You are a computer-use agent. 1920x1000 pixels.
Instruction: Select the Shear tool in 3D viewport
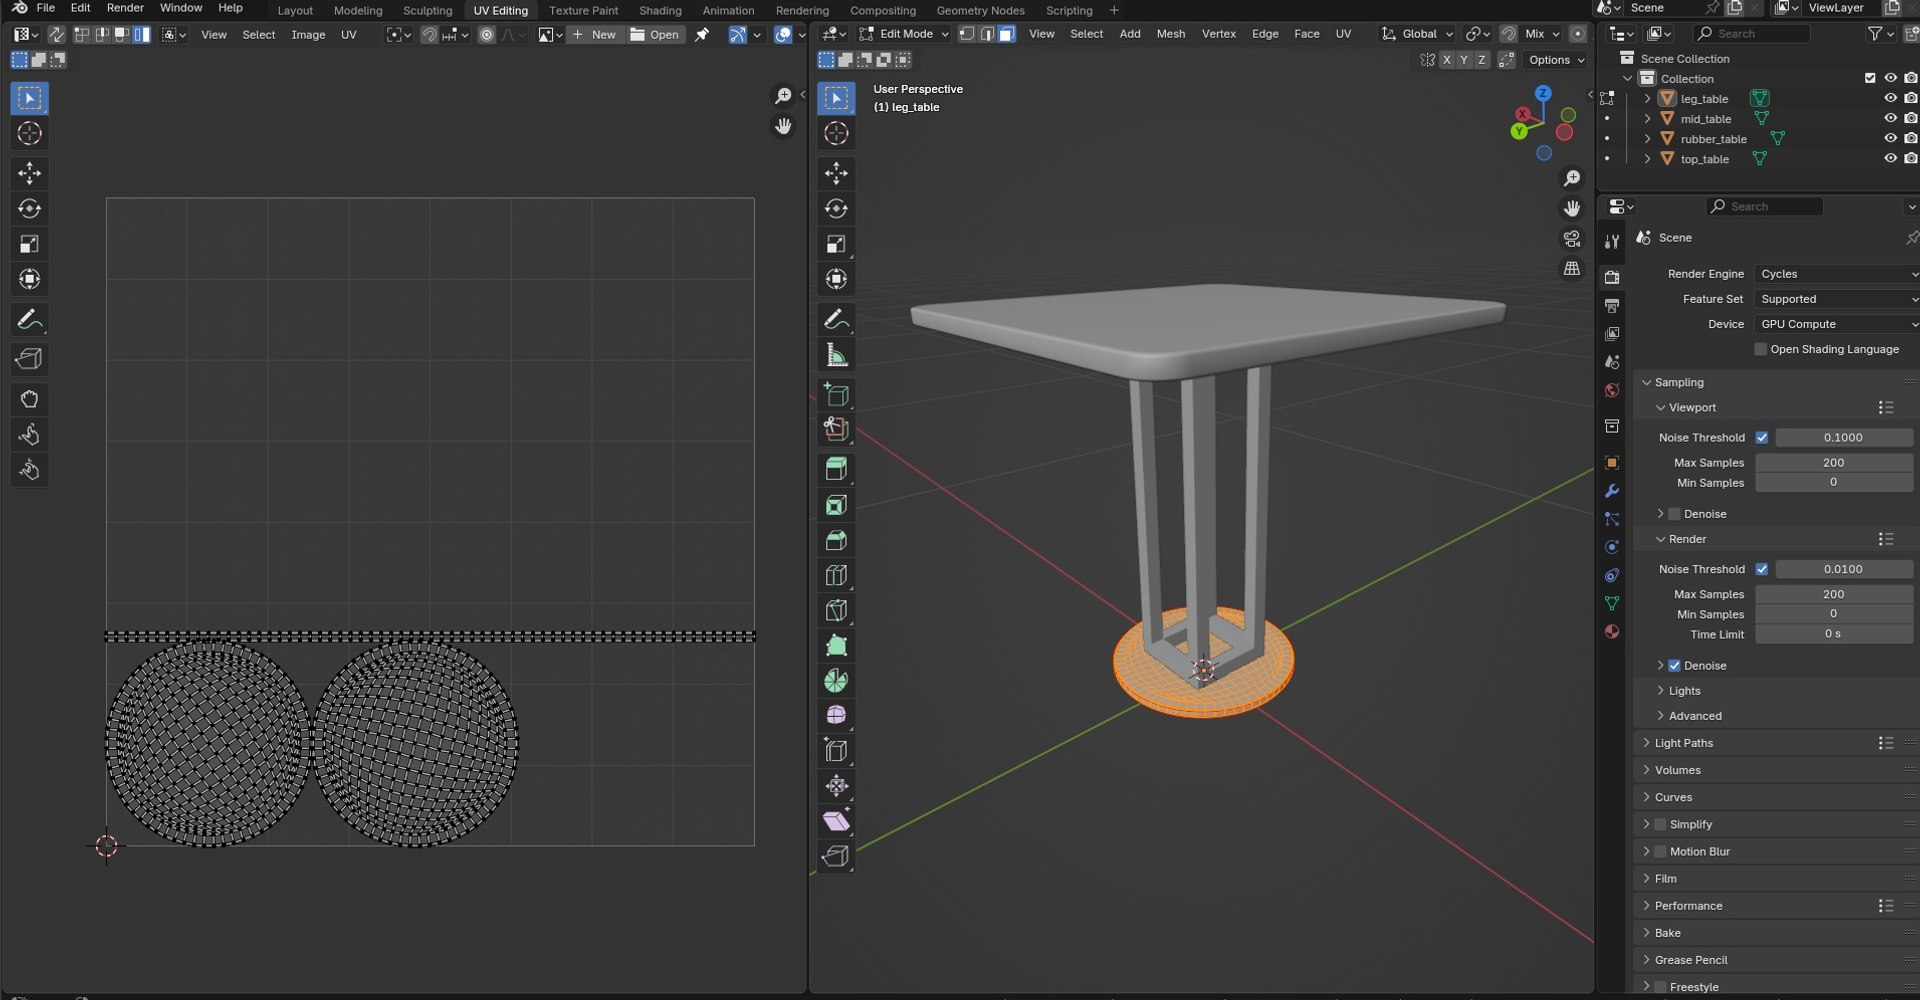(836, 821)
